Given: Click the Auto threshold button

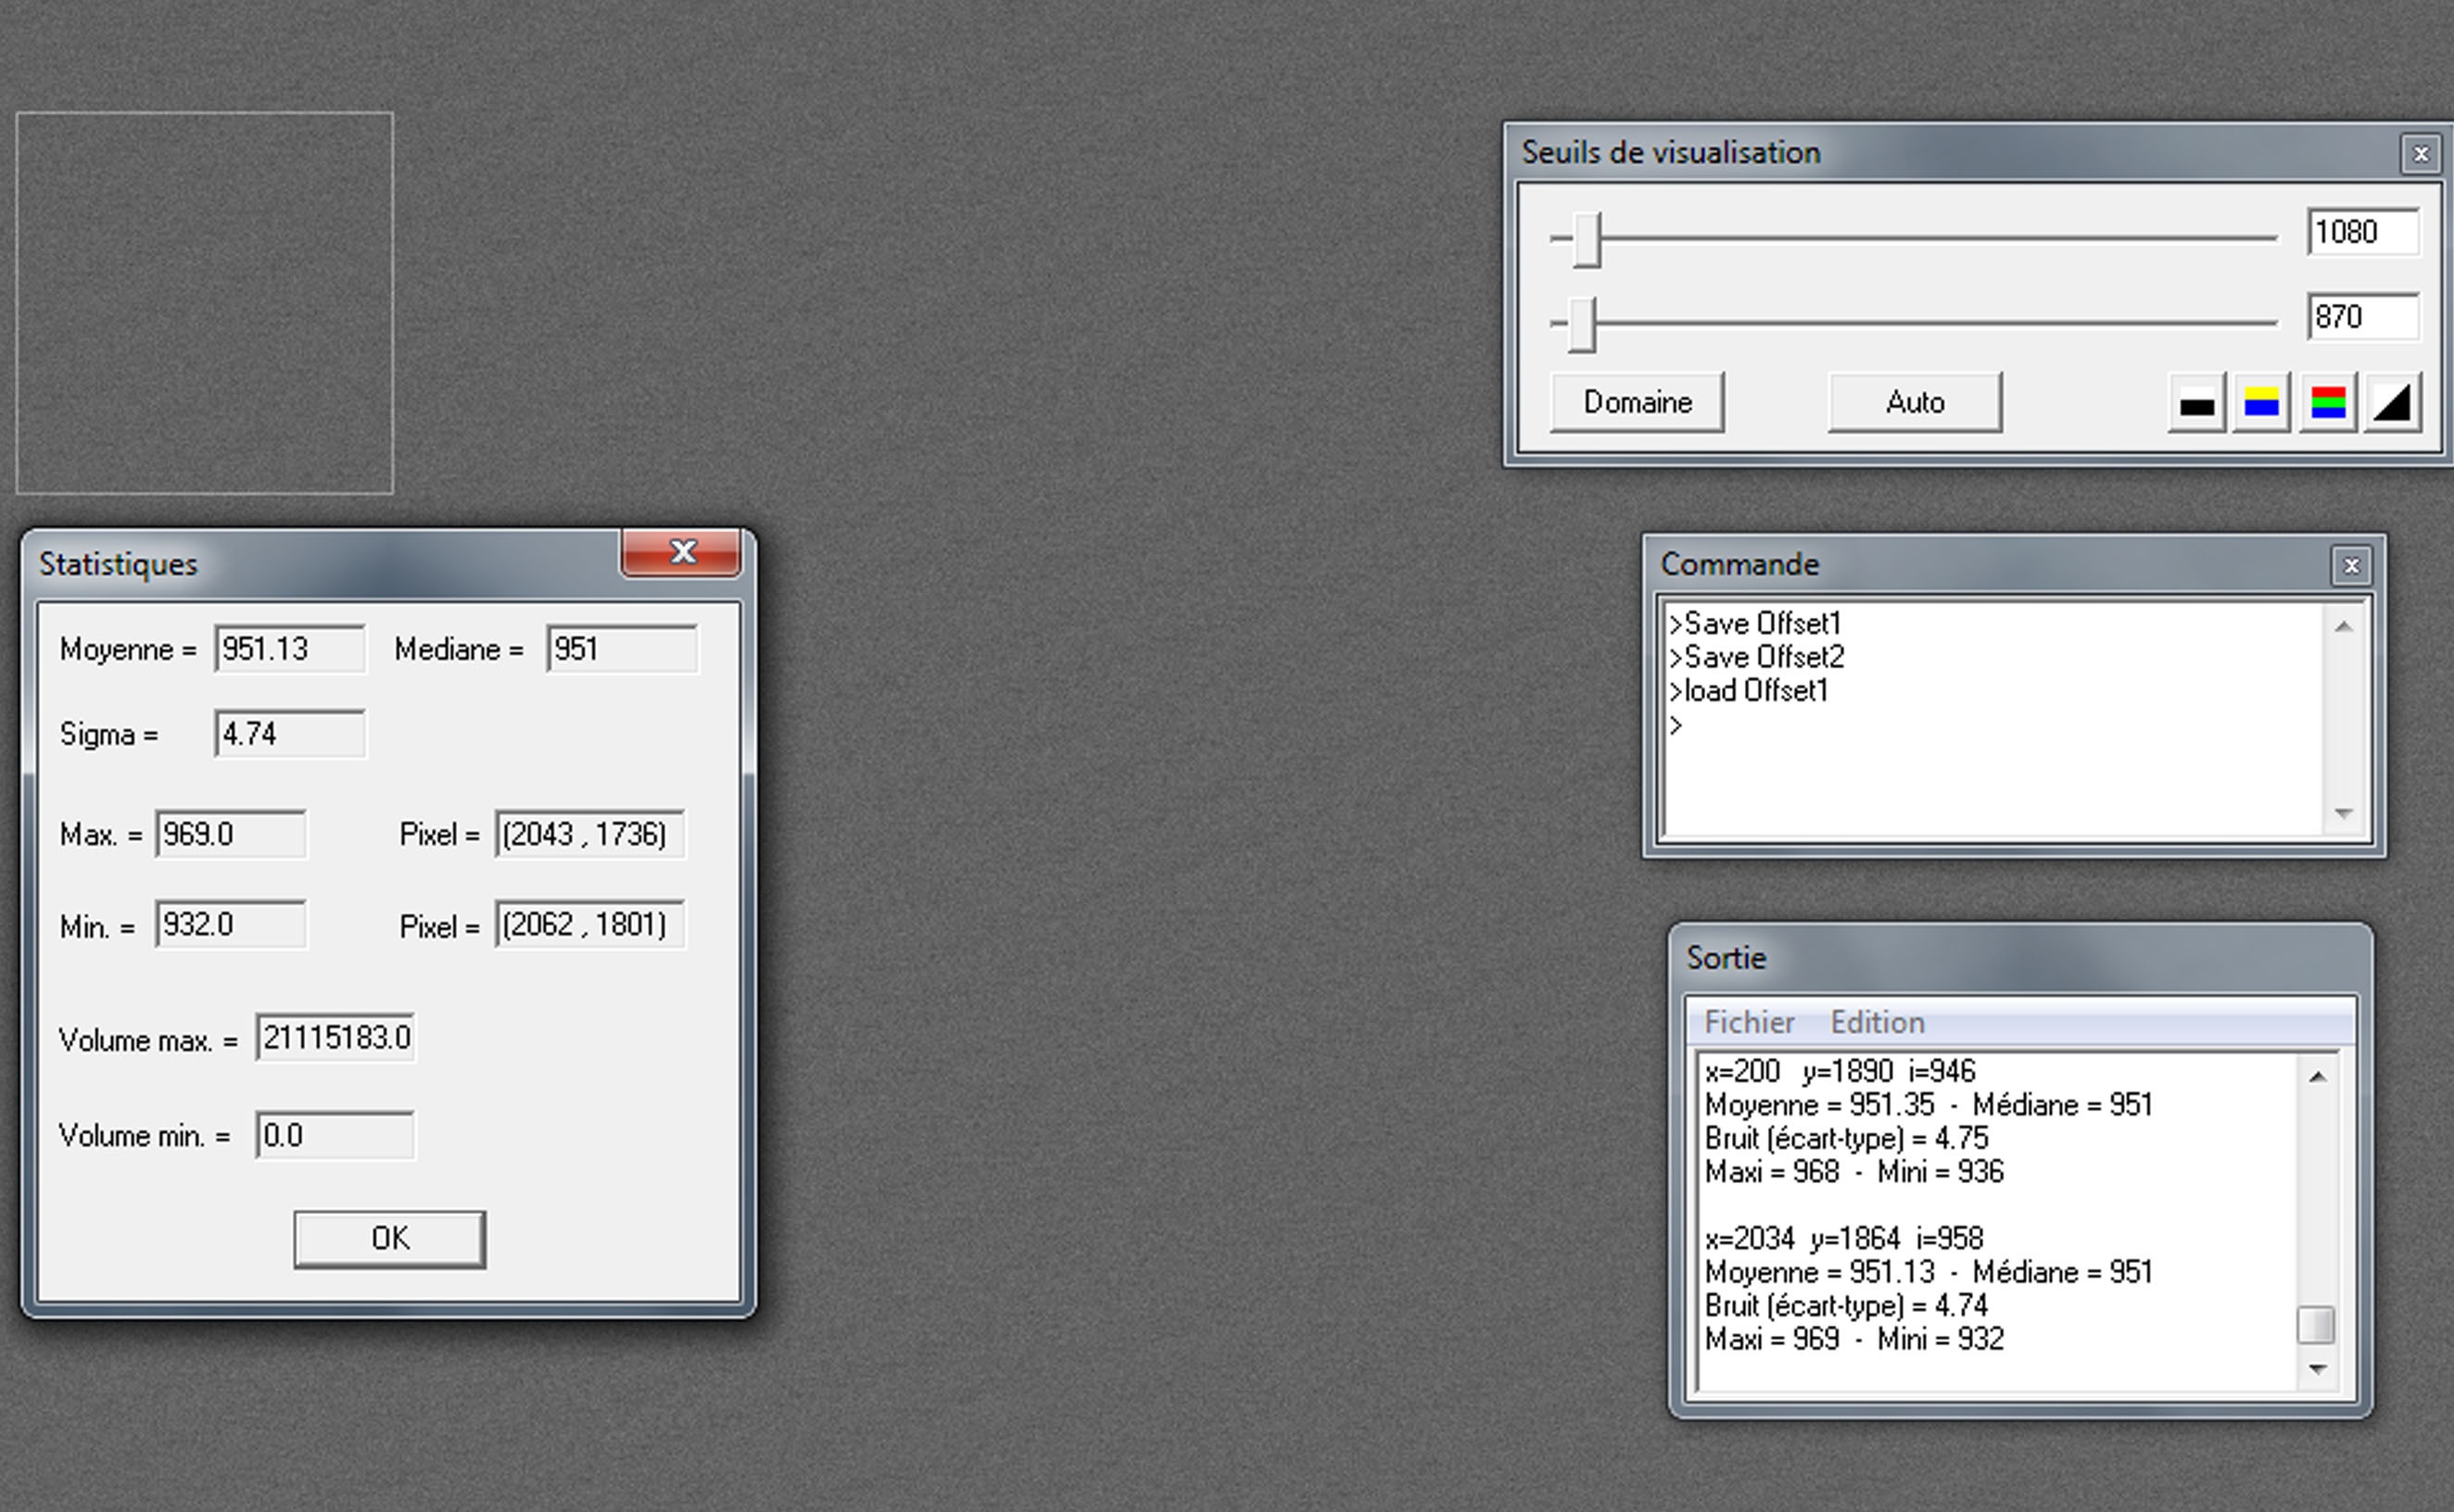Looking at the screenshot, I should [x=1914, y=402].
